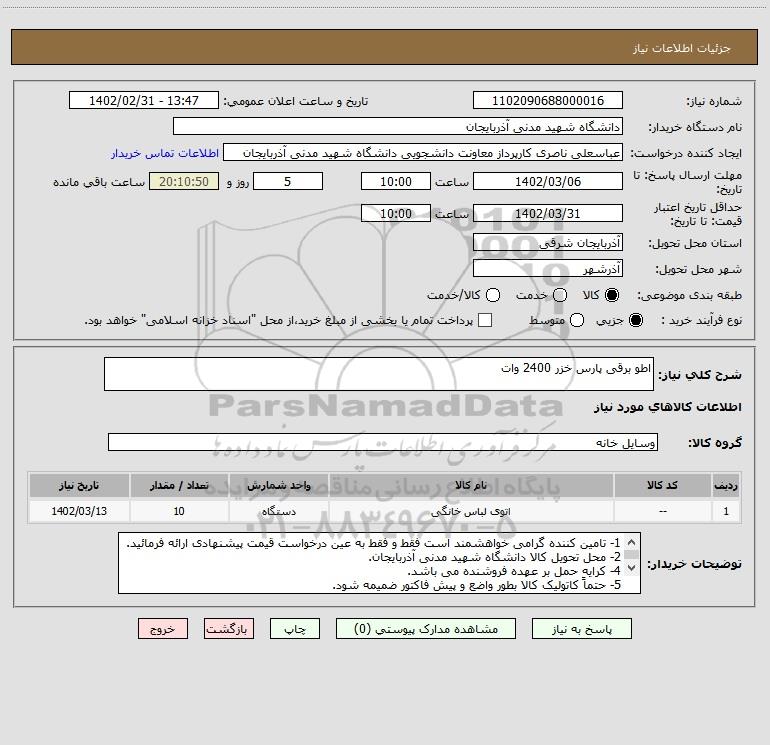
Task: Click the remaining time field 20:10:50
Action: pyautogui.click(x=184, y=181)
